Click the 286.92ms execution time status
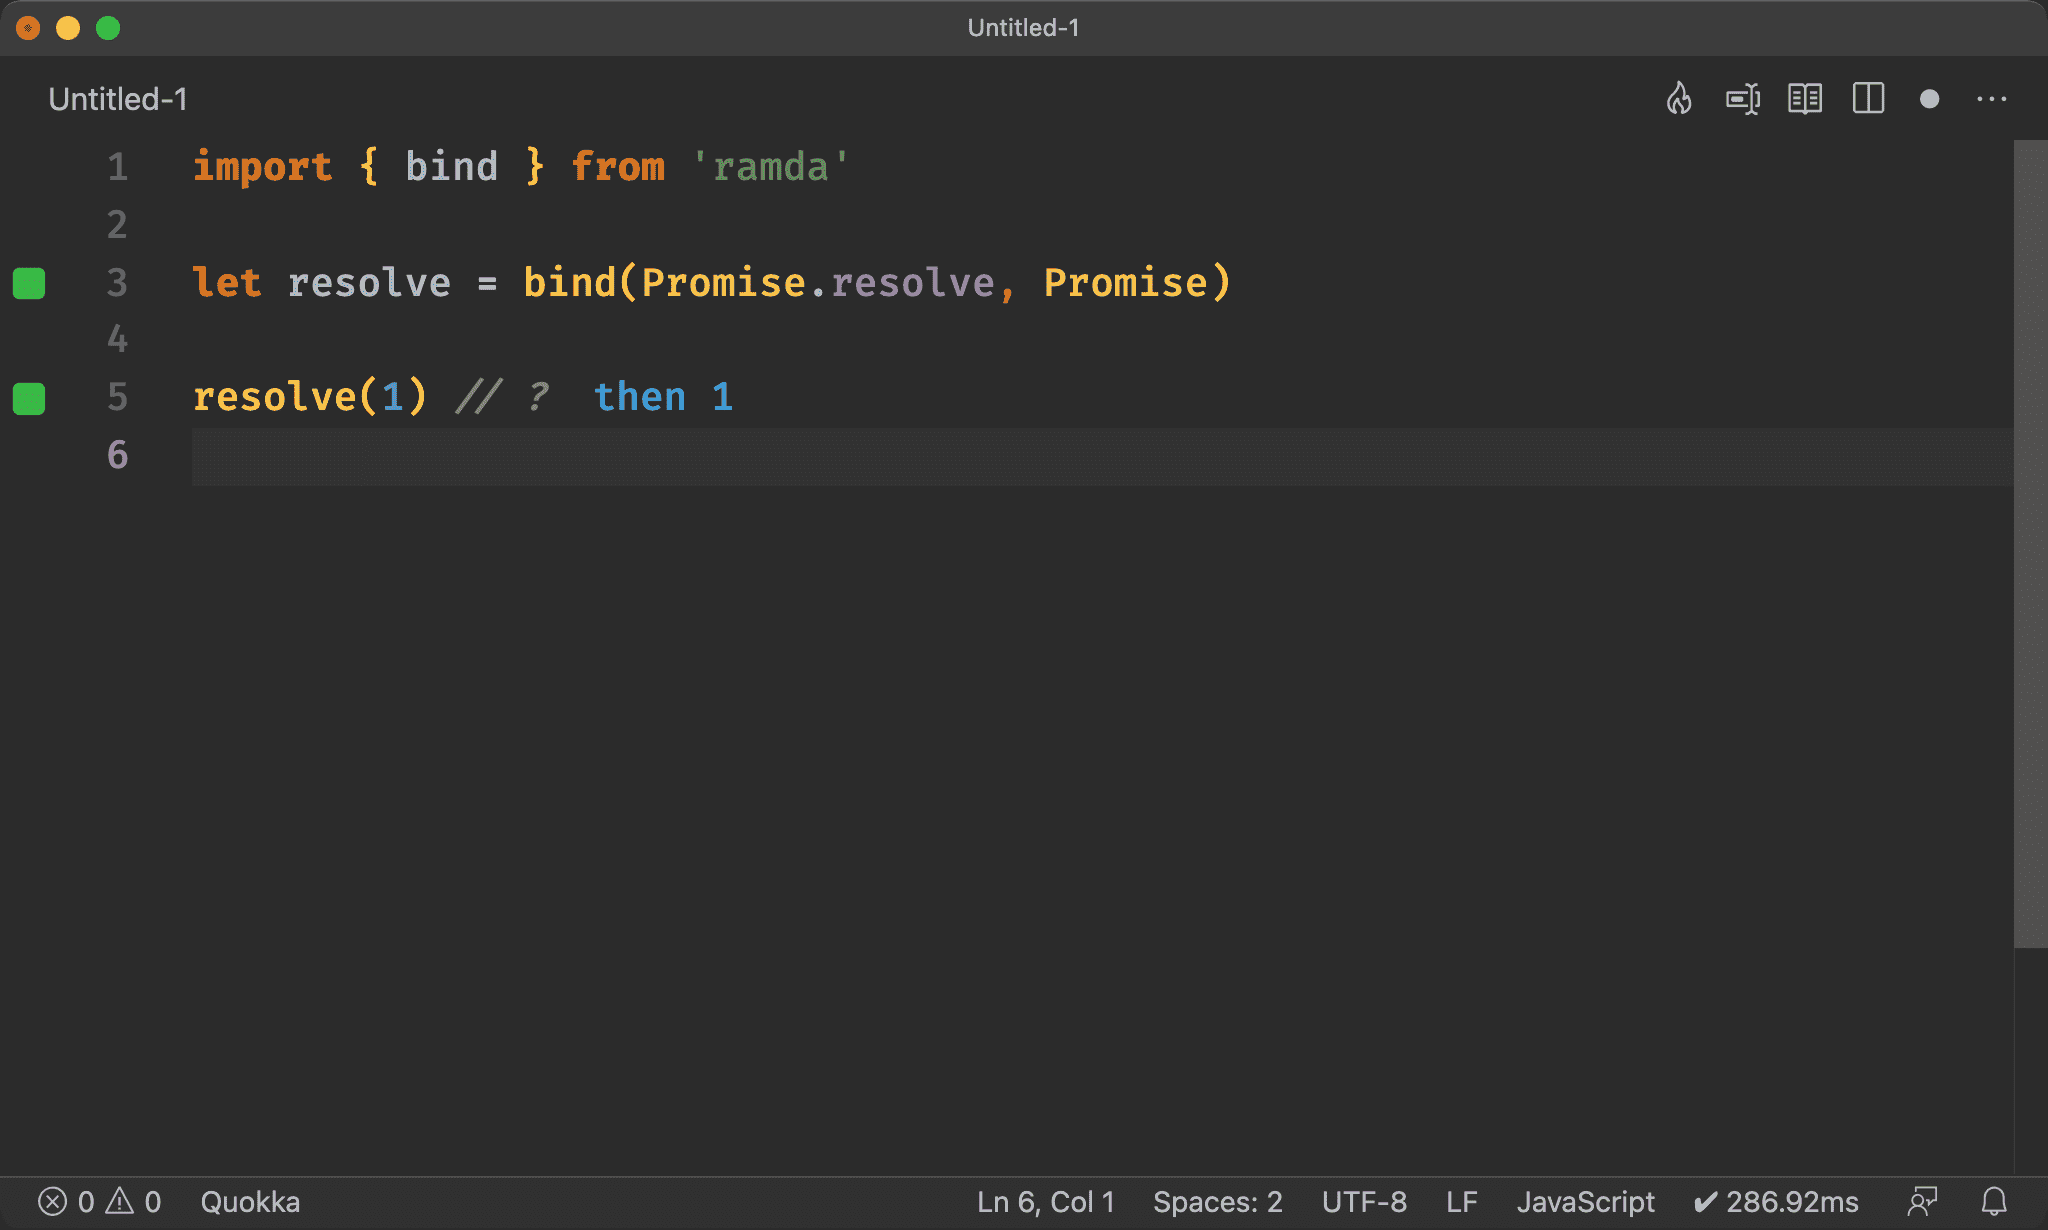Image resolution: width=2048 pixels, height=1230 pixels. click(x=1776, y=1201)
